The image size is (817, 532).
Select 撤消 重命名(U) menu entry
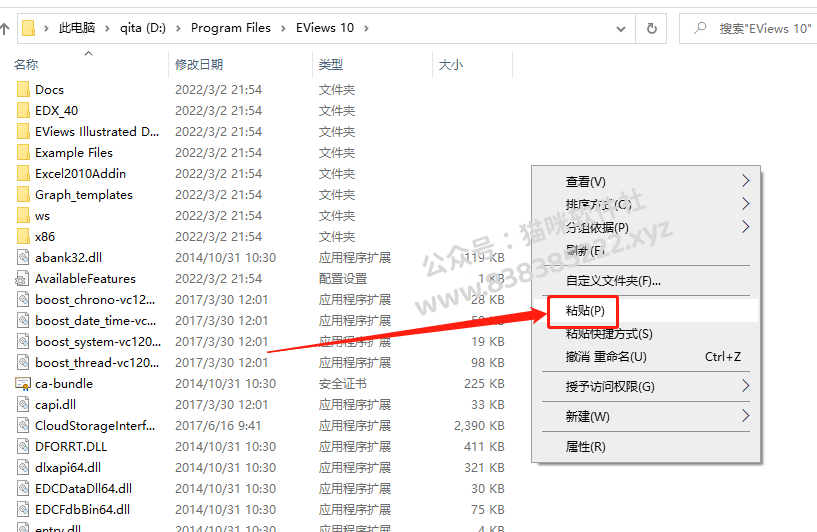coord(646,356)
